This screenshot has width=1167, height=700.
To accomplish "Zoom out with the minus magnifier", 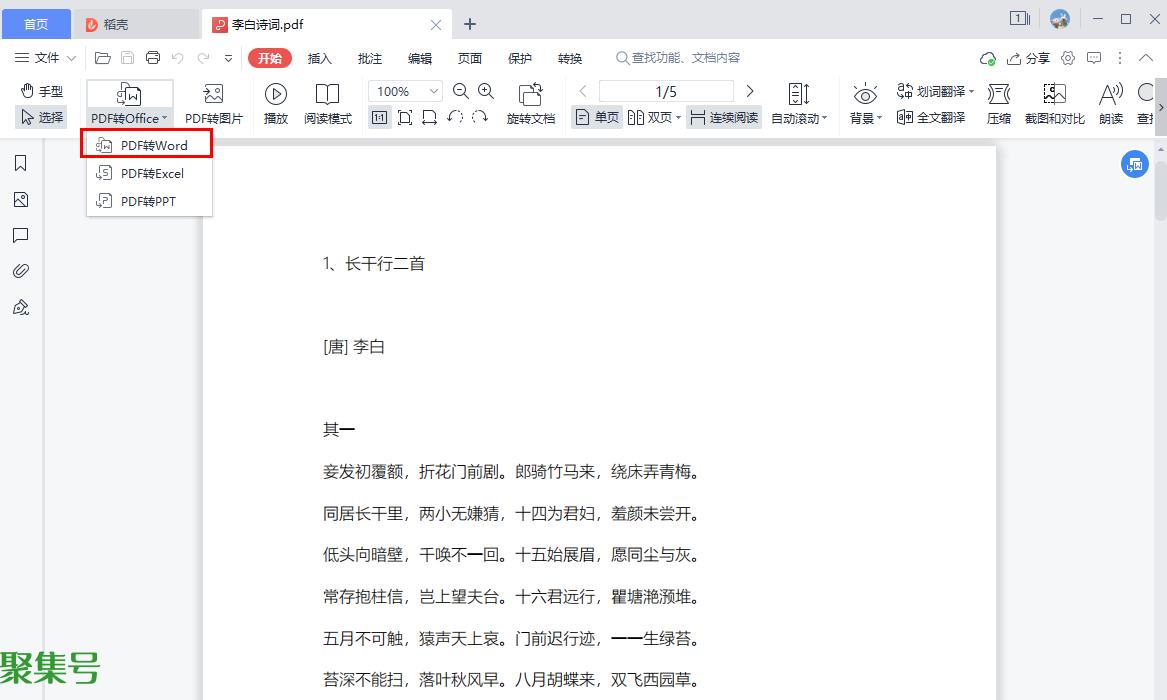I will 460,91.
